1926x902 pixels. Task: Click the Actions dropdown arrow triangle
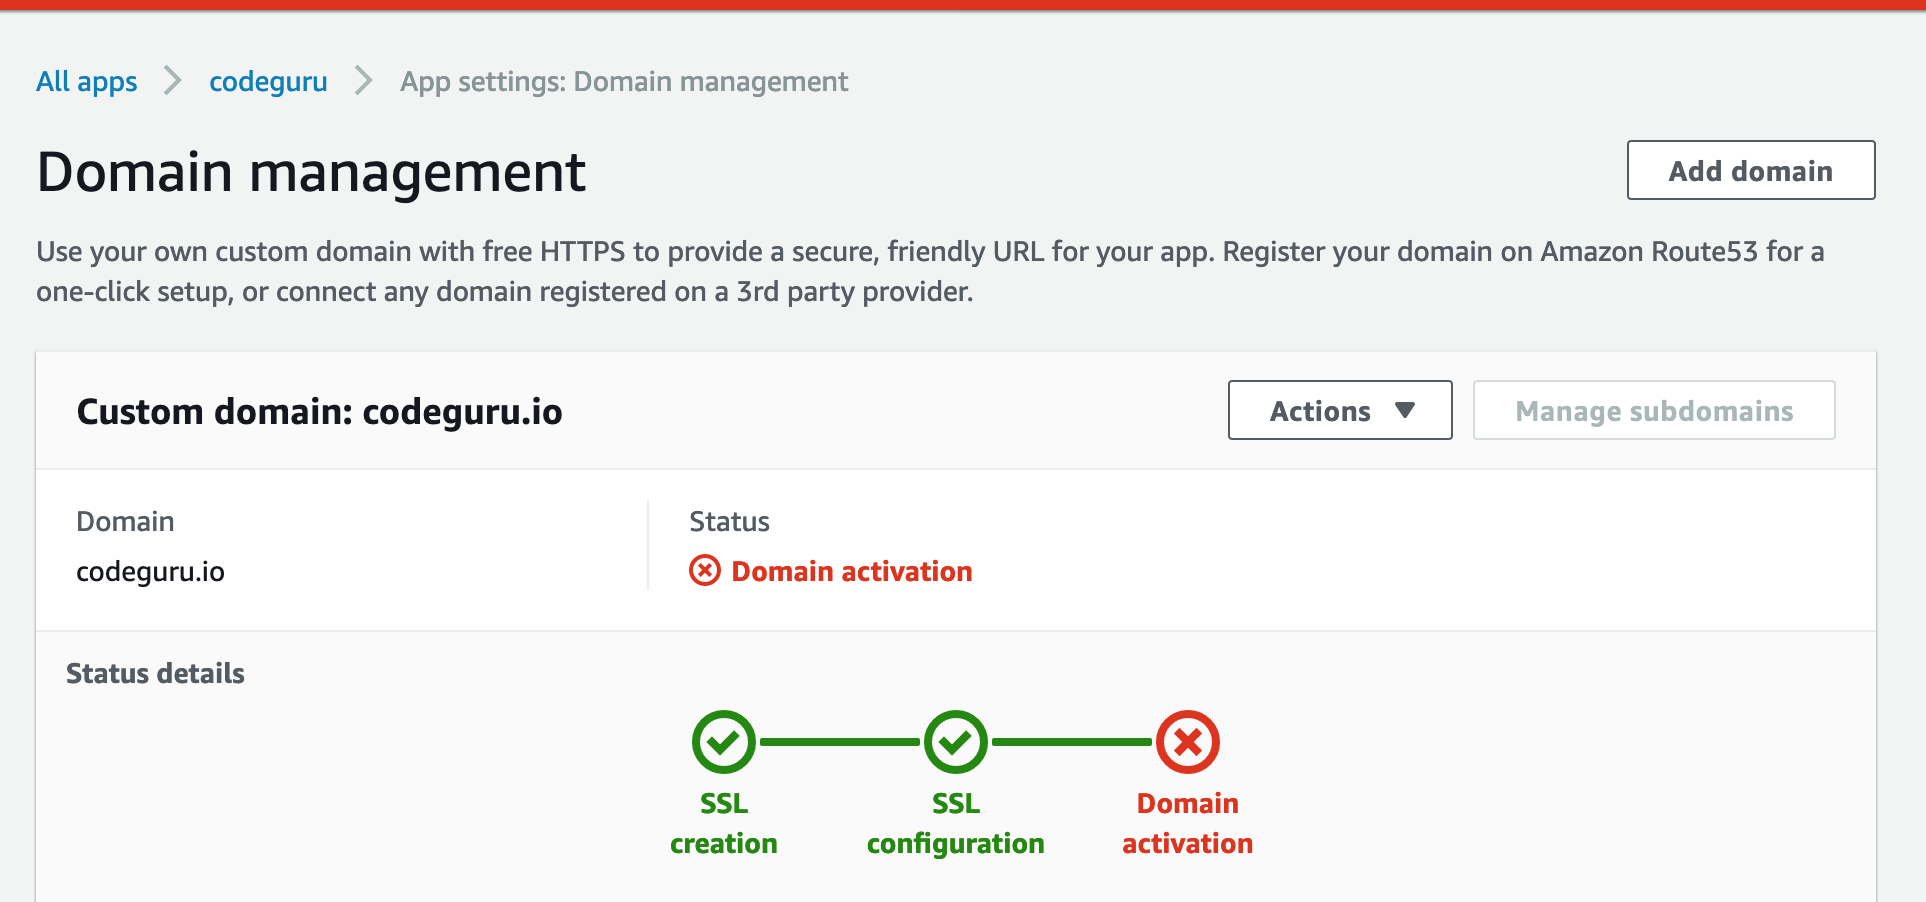[x=1407, y=410]
